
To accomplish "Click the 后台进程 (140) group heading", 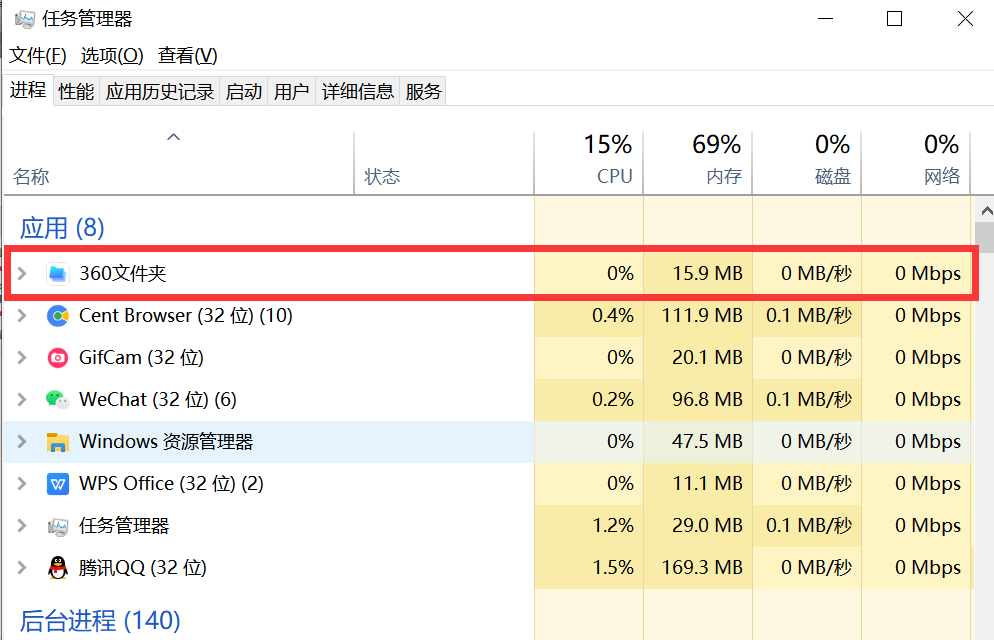I will click(100, 621).
